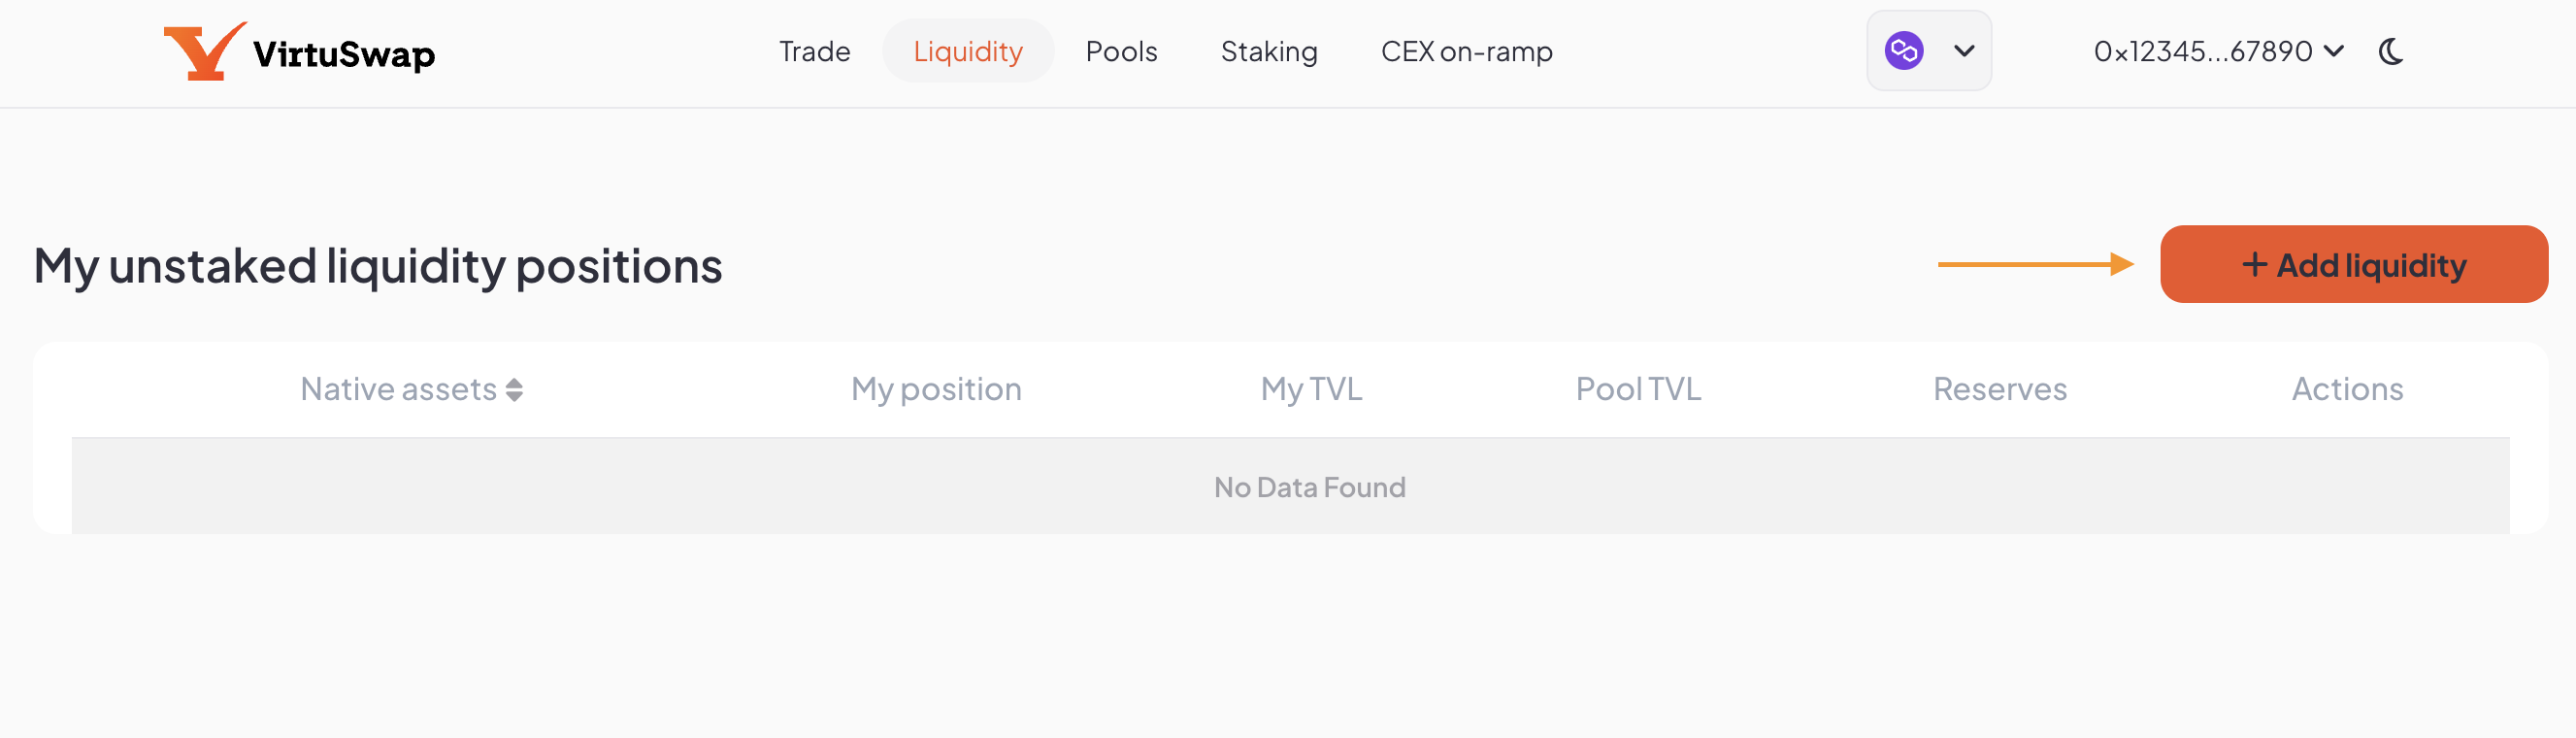Click the No Data Found row
Image resolution: width=2576 pixels, height=738 pixels.
pyautogui.click(x=1309, y=487)
